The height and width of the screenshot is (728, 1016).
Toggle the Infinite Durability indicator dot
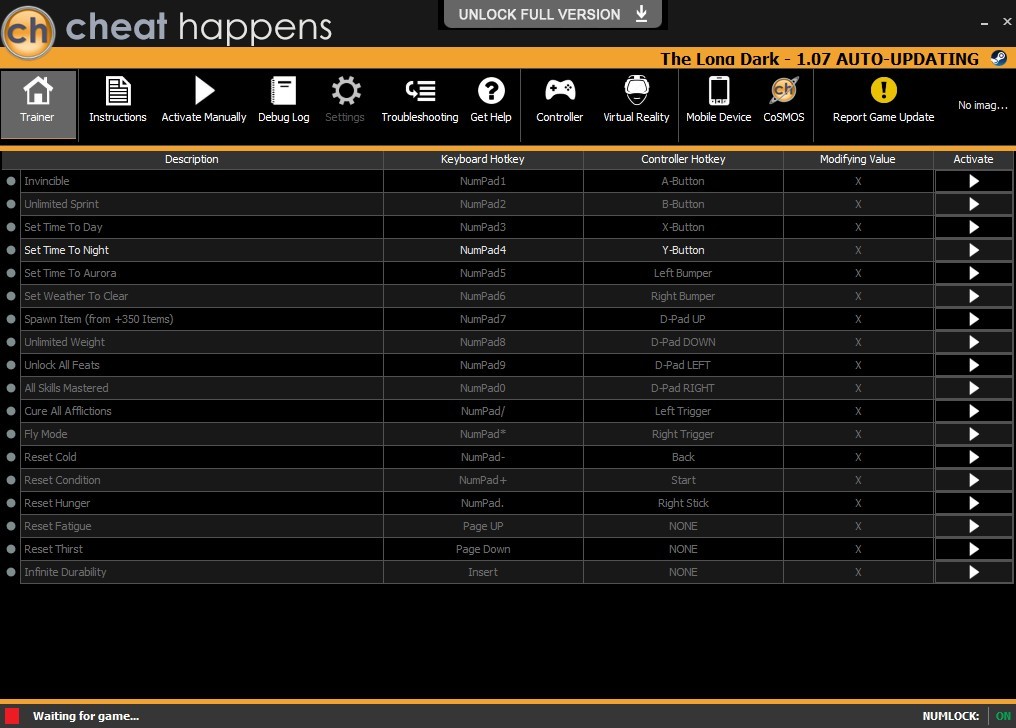click(x=11, y=572)
